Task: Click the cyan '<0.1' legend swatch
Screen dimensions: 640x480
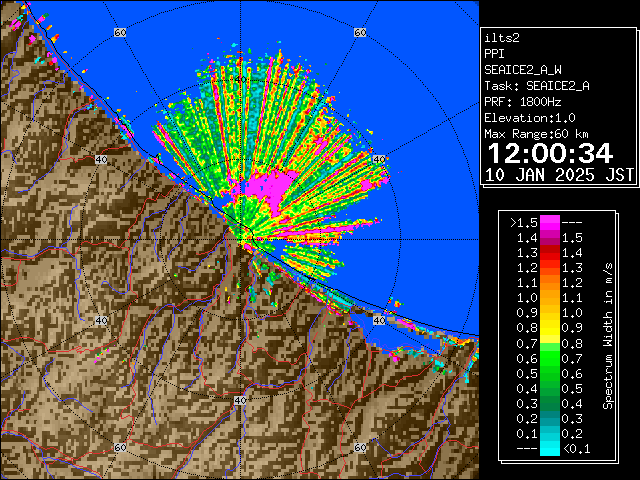Action: click(x=550, y=449)
